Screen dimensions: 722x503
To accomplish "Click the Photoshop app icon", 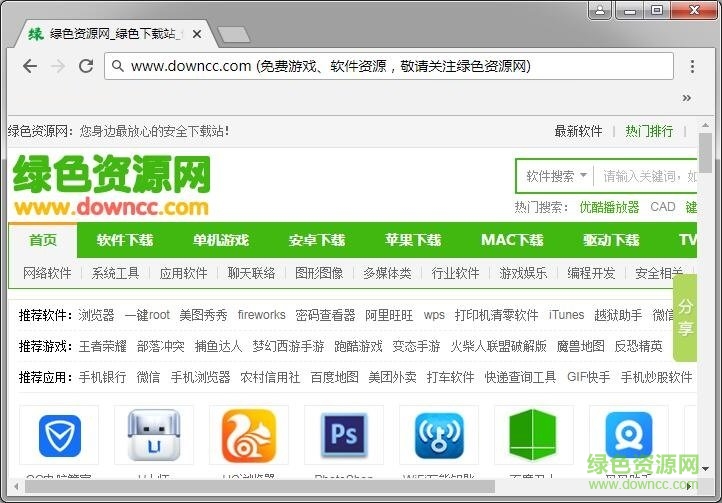I will (344, 436).
